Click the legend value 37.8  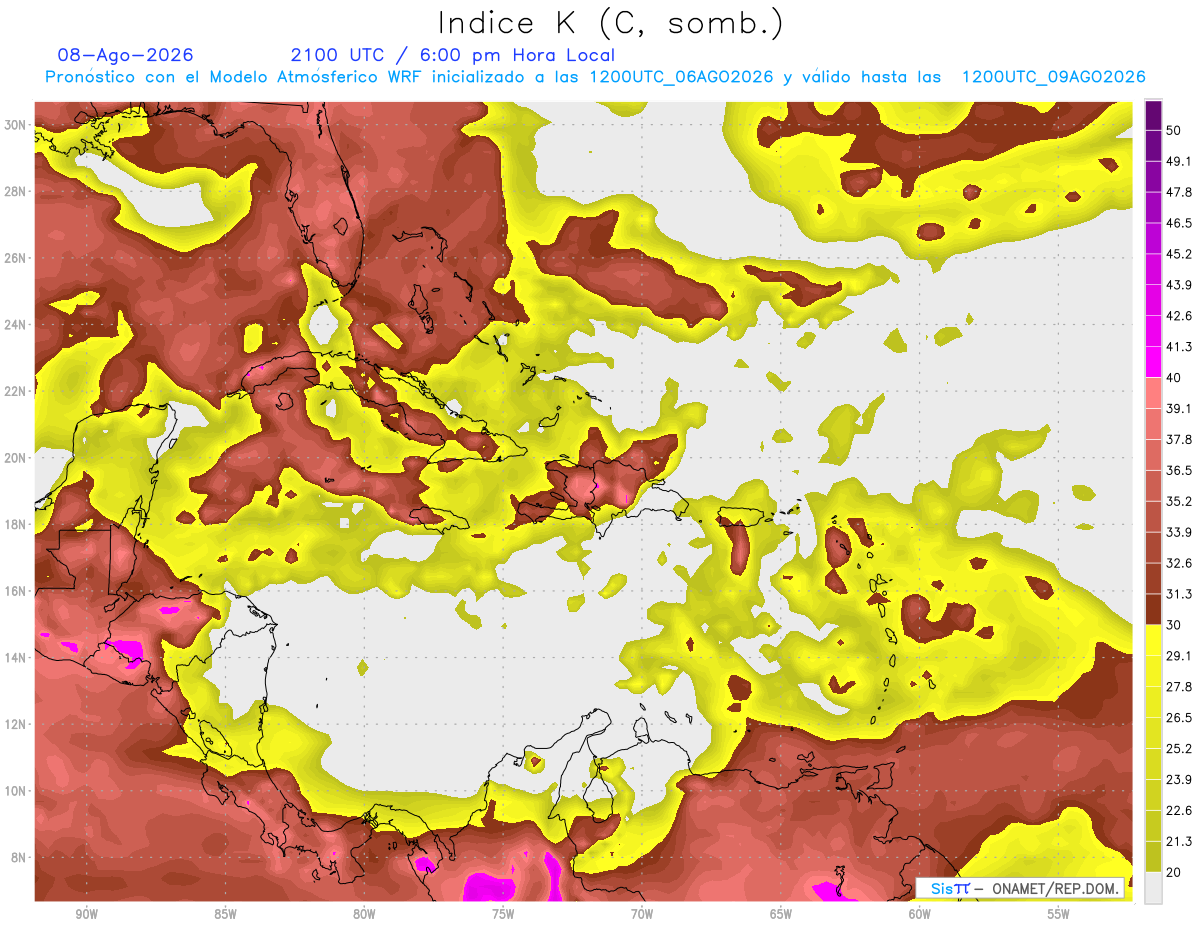pyautogui.click(x=1179, y=439)
